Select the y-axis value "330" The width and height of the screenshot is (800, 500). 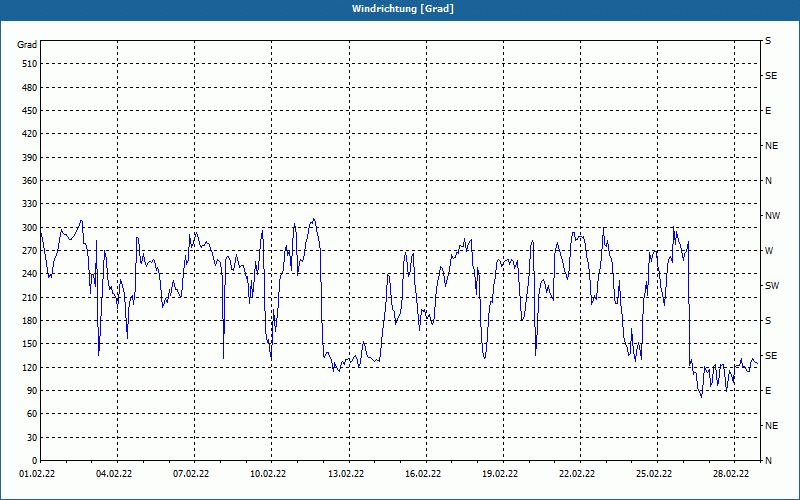[30, 204]
